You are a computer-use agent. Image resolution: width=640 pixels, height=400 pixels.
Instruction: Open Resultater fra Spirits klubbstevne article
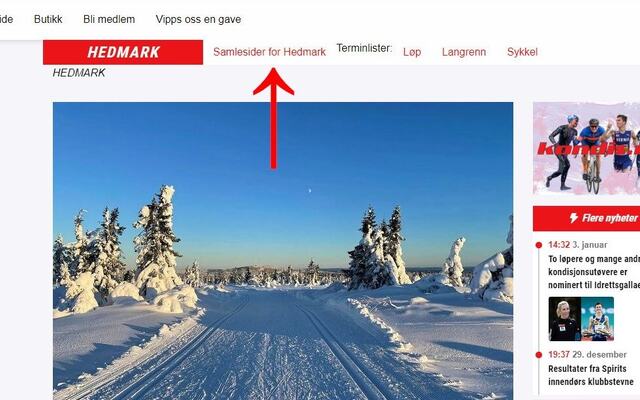click(591, 375)
